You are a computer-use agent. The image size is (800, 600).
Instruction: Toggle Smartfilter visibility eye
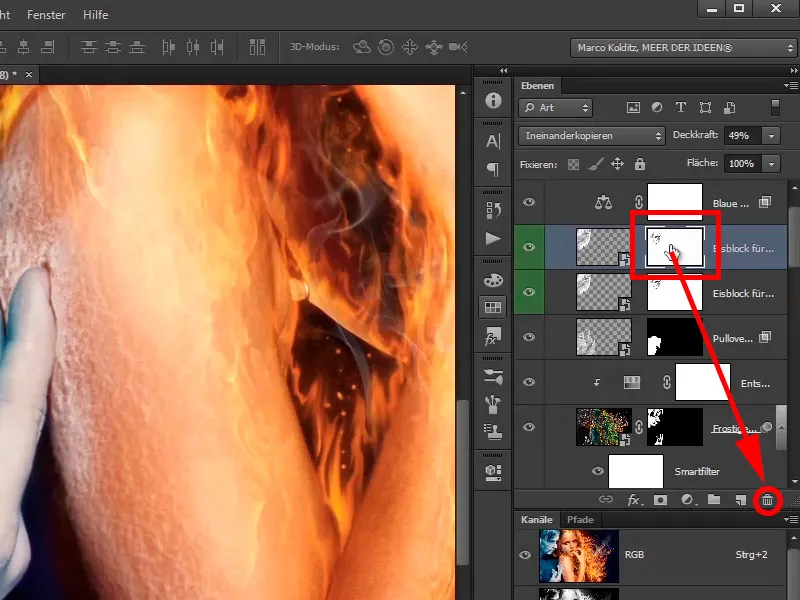coord(597,471)
